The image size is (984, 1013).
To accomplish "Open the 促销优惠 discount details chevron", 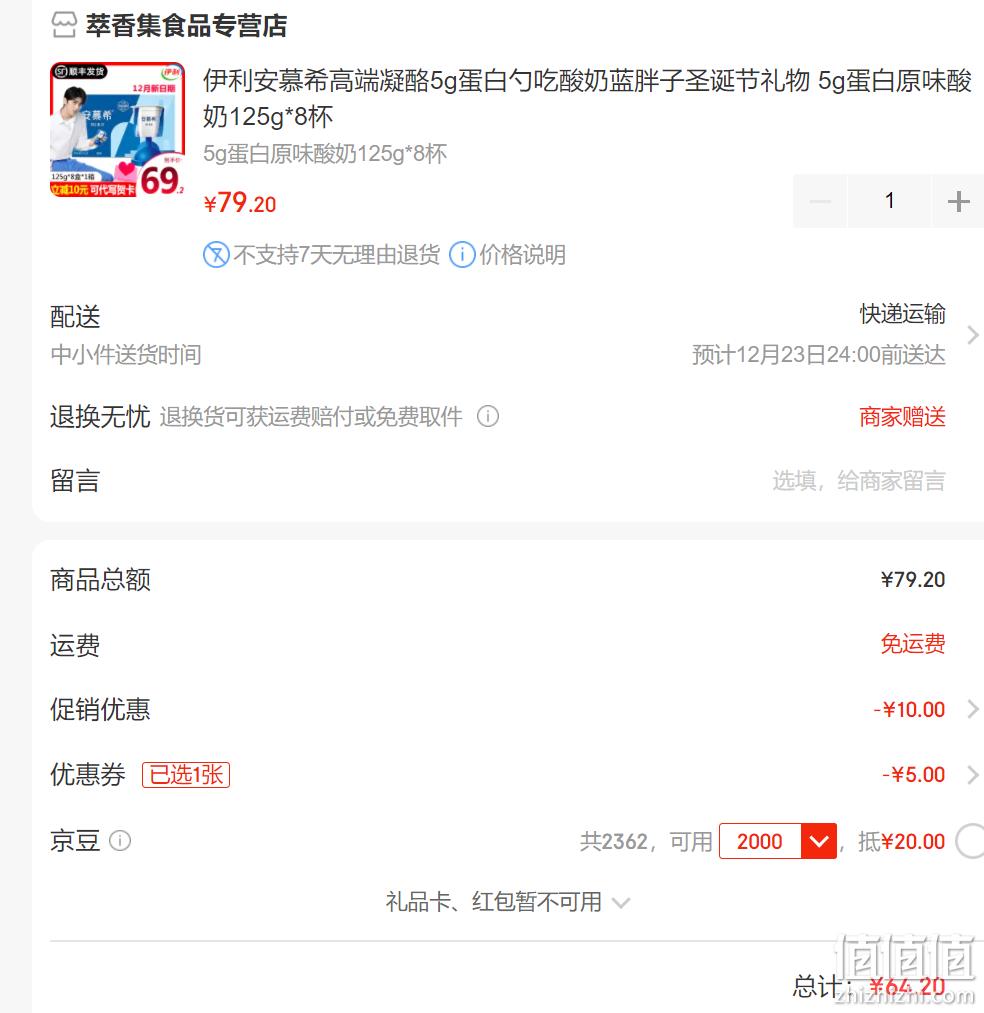I will tap(972, 709).
